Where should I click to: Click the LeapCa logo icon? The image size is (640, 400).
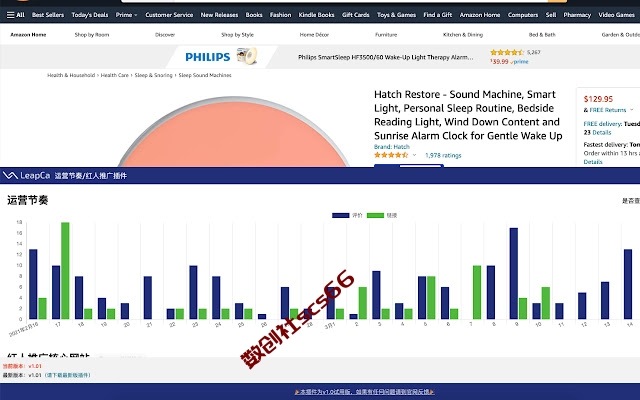[10, 176]
